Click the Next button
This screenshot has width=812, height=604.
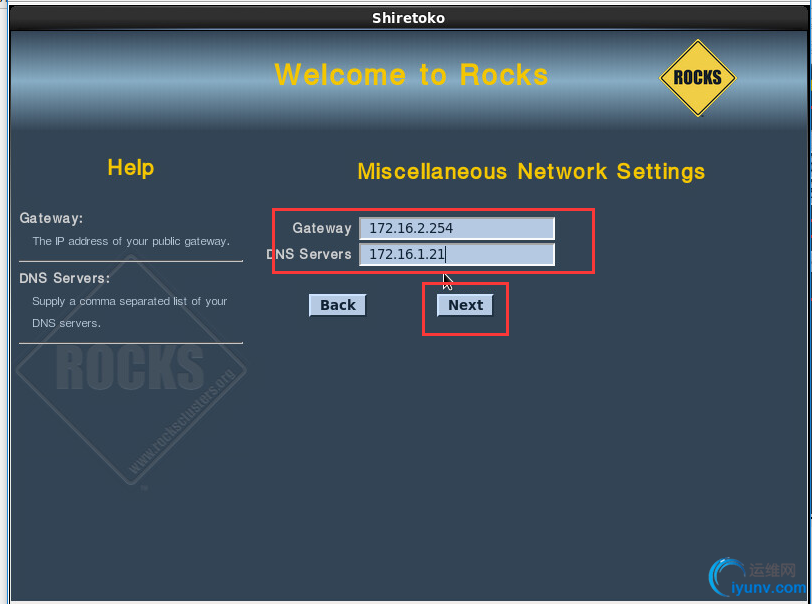point(465,305)
